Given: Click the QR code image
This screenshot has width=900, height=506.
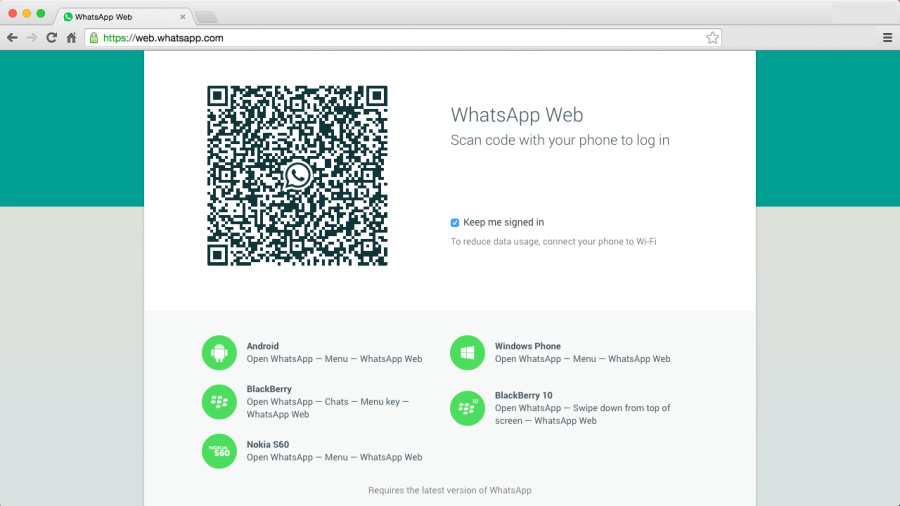Looking at the screenshot, I should (297, 176).
